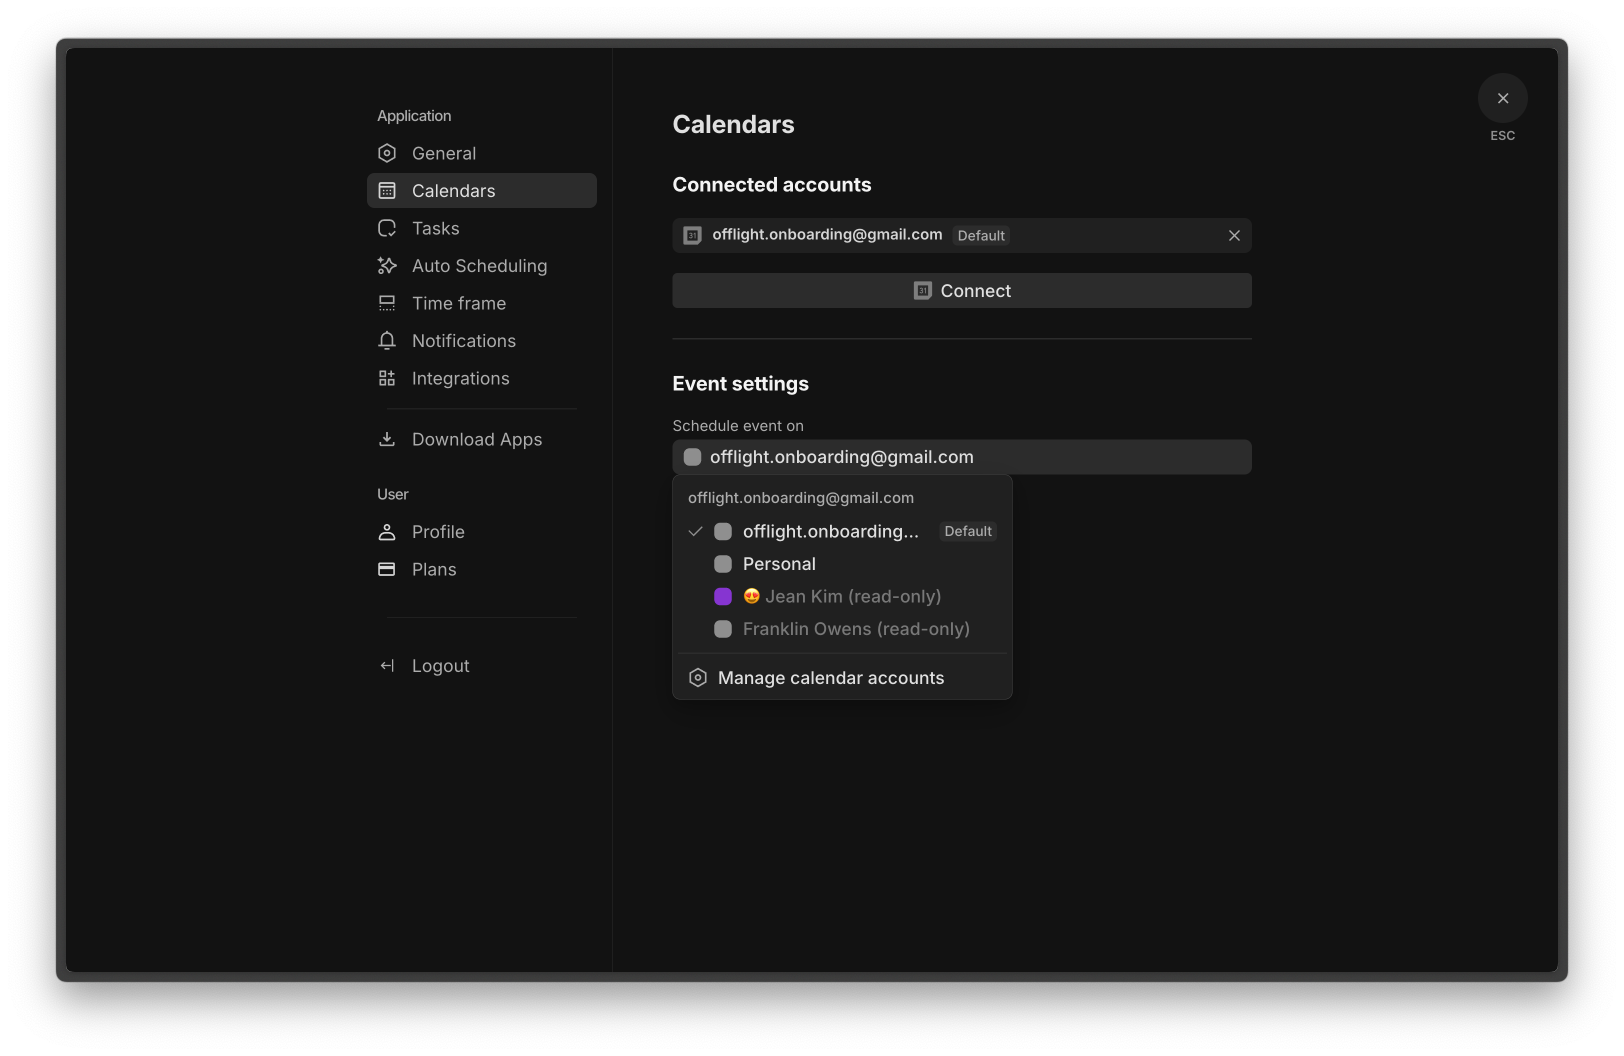Click the offlight.onboarding@gmail.com dropdown group header
1624x1056 pixels.
(801, 498)
